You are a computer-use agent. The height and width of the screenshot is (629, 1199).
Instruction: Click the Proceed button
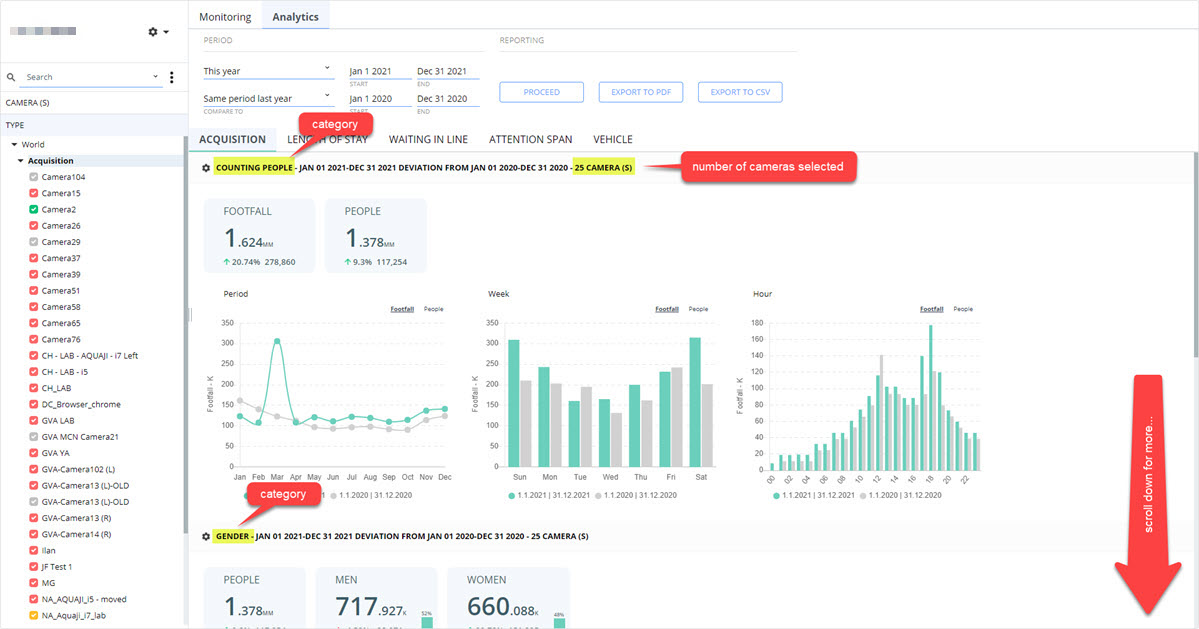pyautogui.click(x=541, y=92)
